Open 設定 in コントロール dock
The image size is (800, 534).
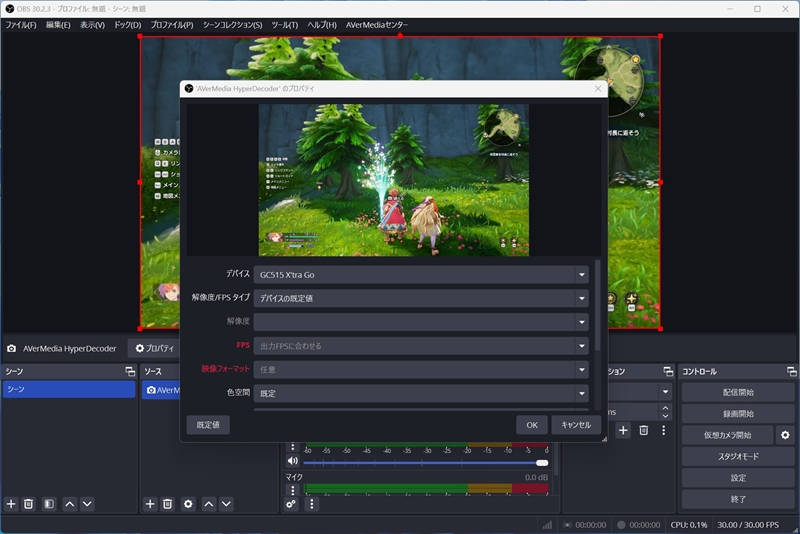click(738, 478)
